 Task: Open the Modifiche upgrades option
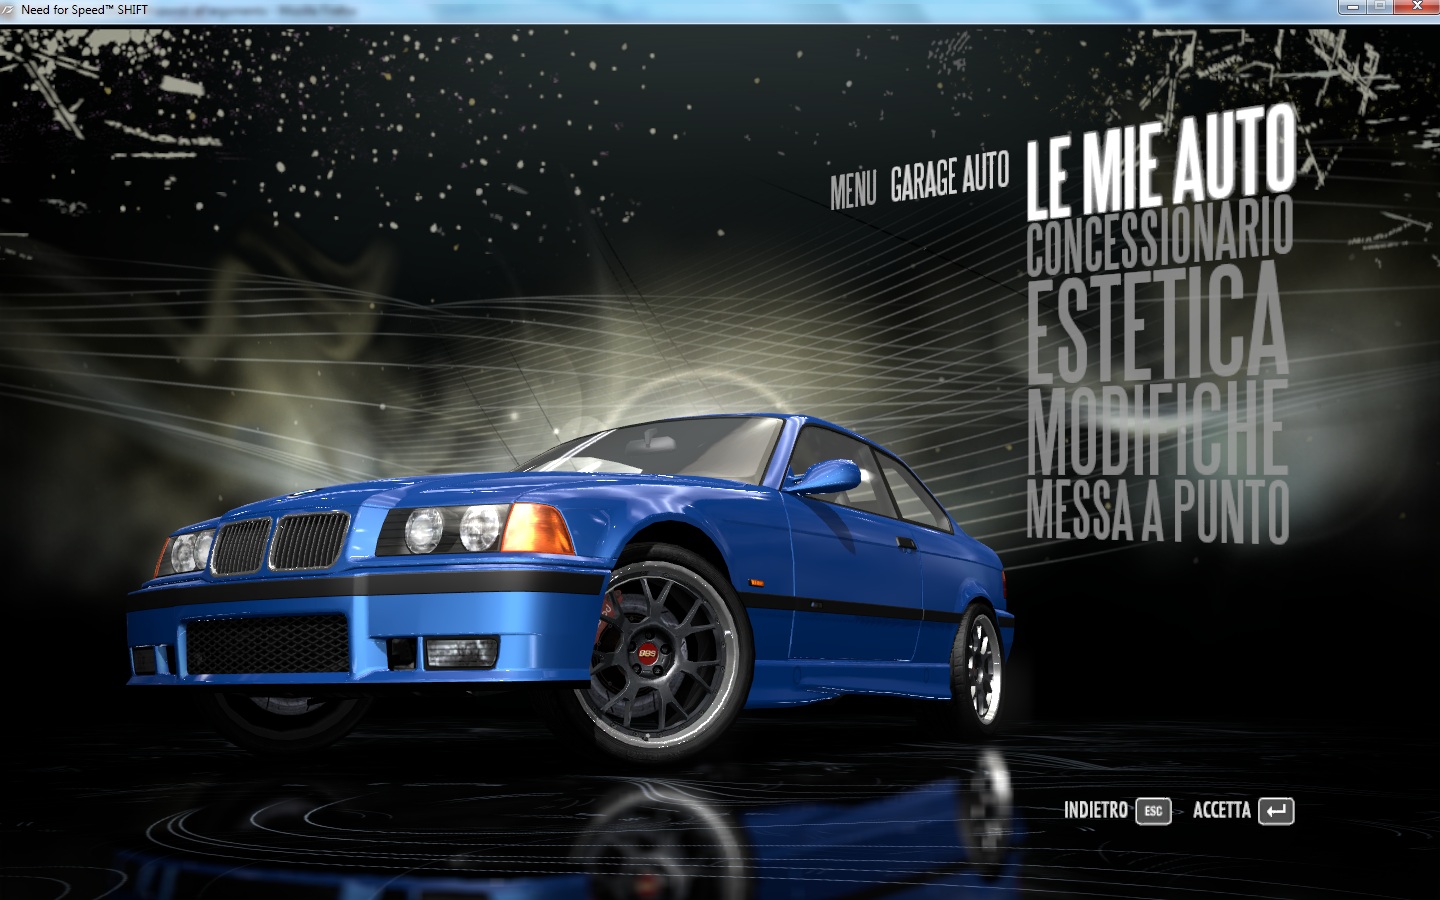click(1157, 429)
